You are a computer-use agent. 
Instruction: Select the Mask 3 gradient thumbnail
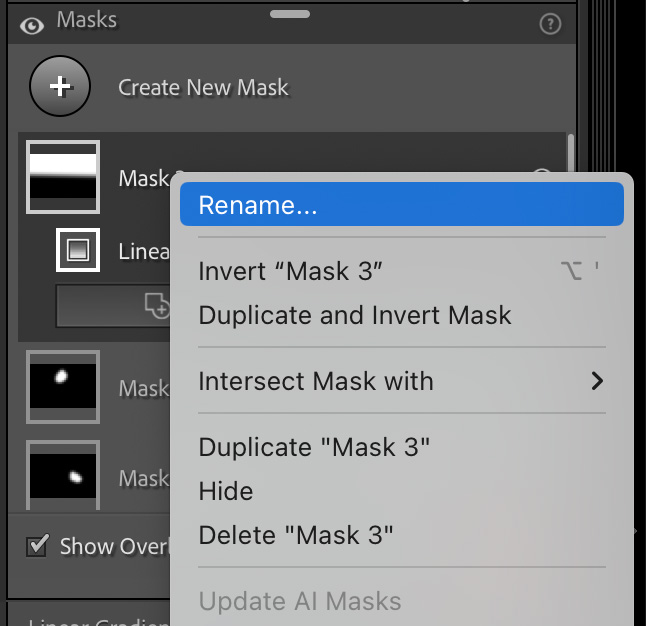click(x=62, y=177)
